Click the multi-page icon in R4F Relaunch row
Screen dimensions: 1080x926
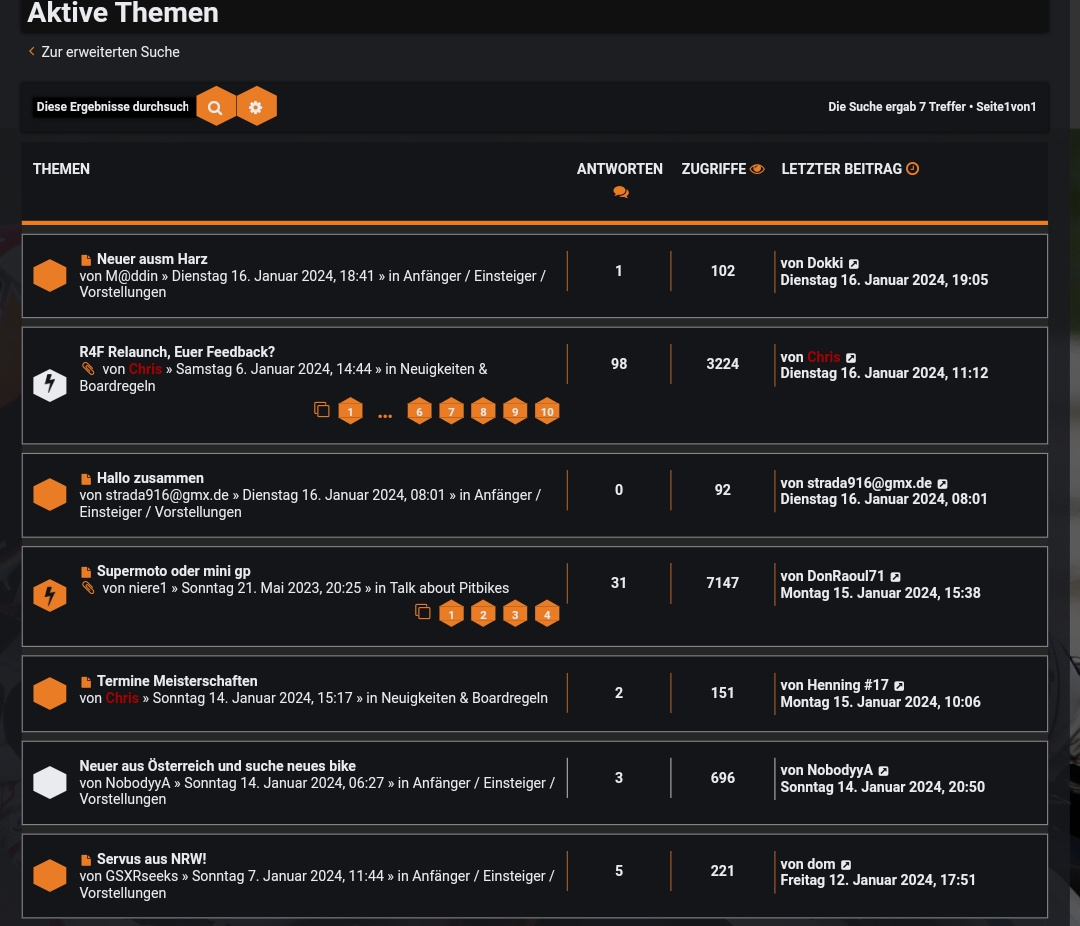(321, 410)
